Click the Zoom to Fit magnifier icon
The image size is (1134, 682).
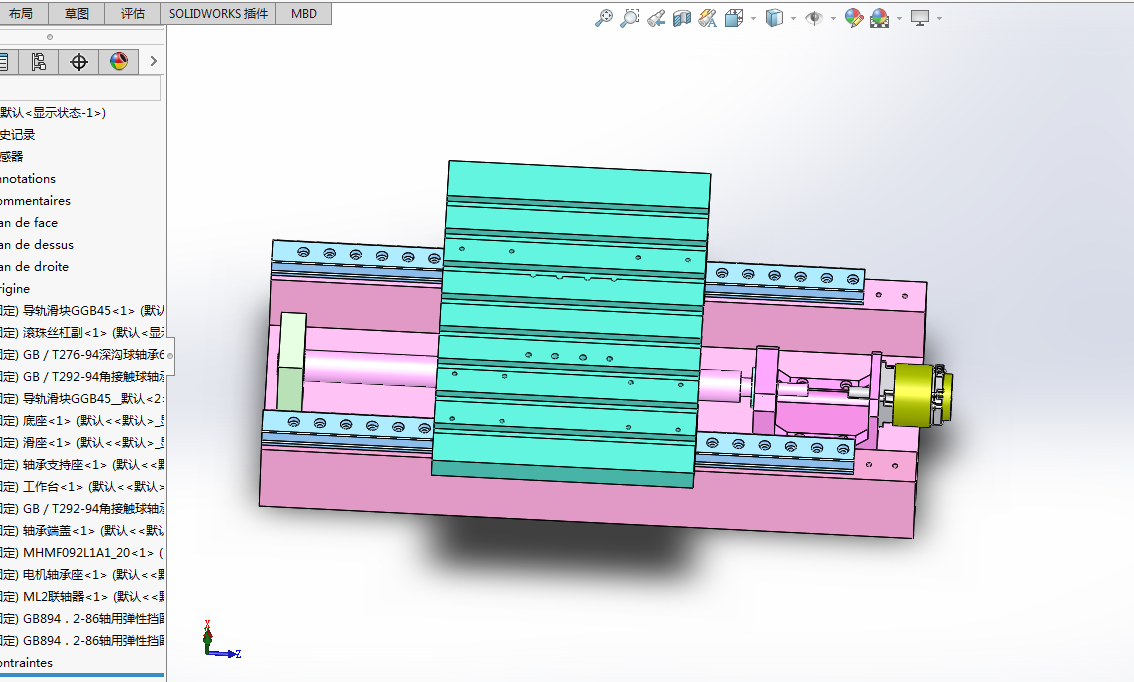click(x=603, y=18)
